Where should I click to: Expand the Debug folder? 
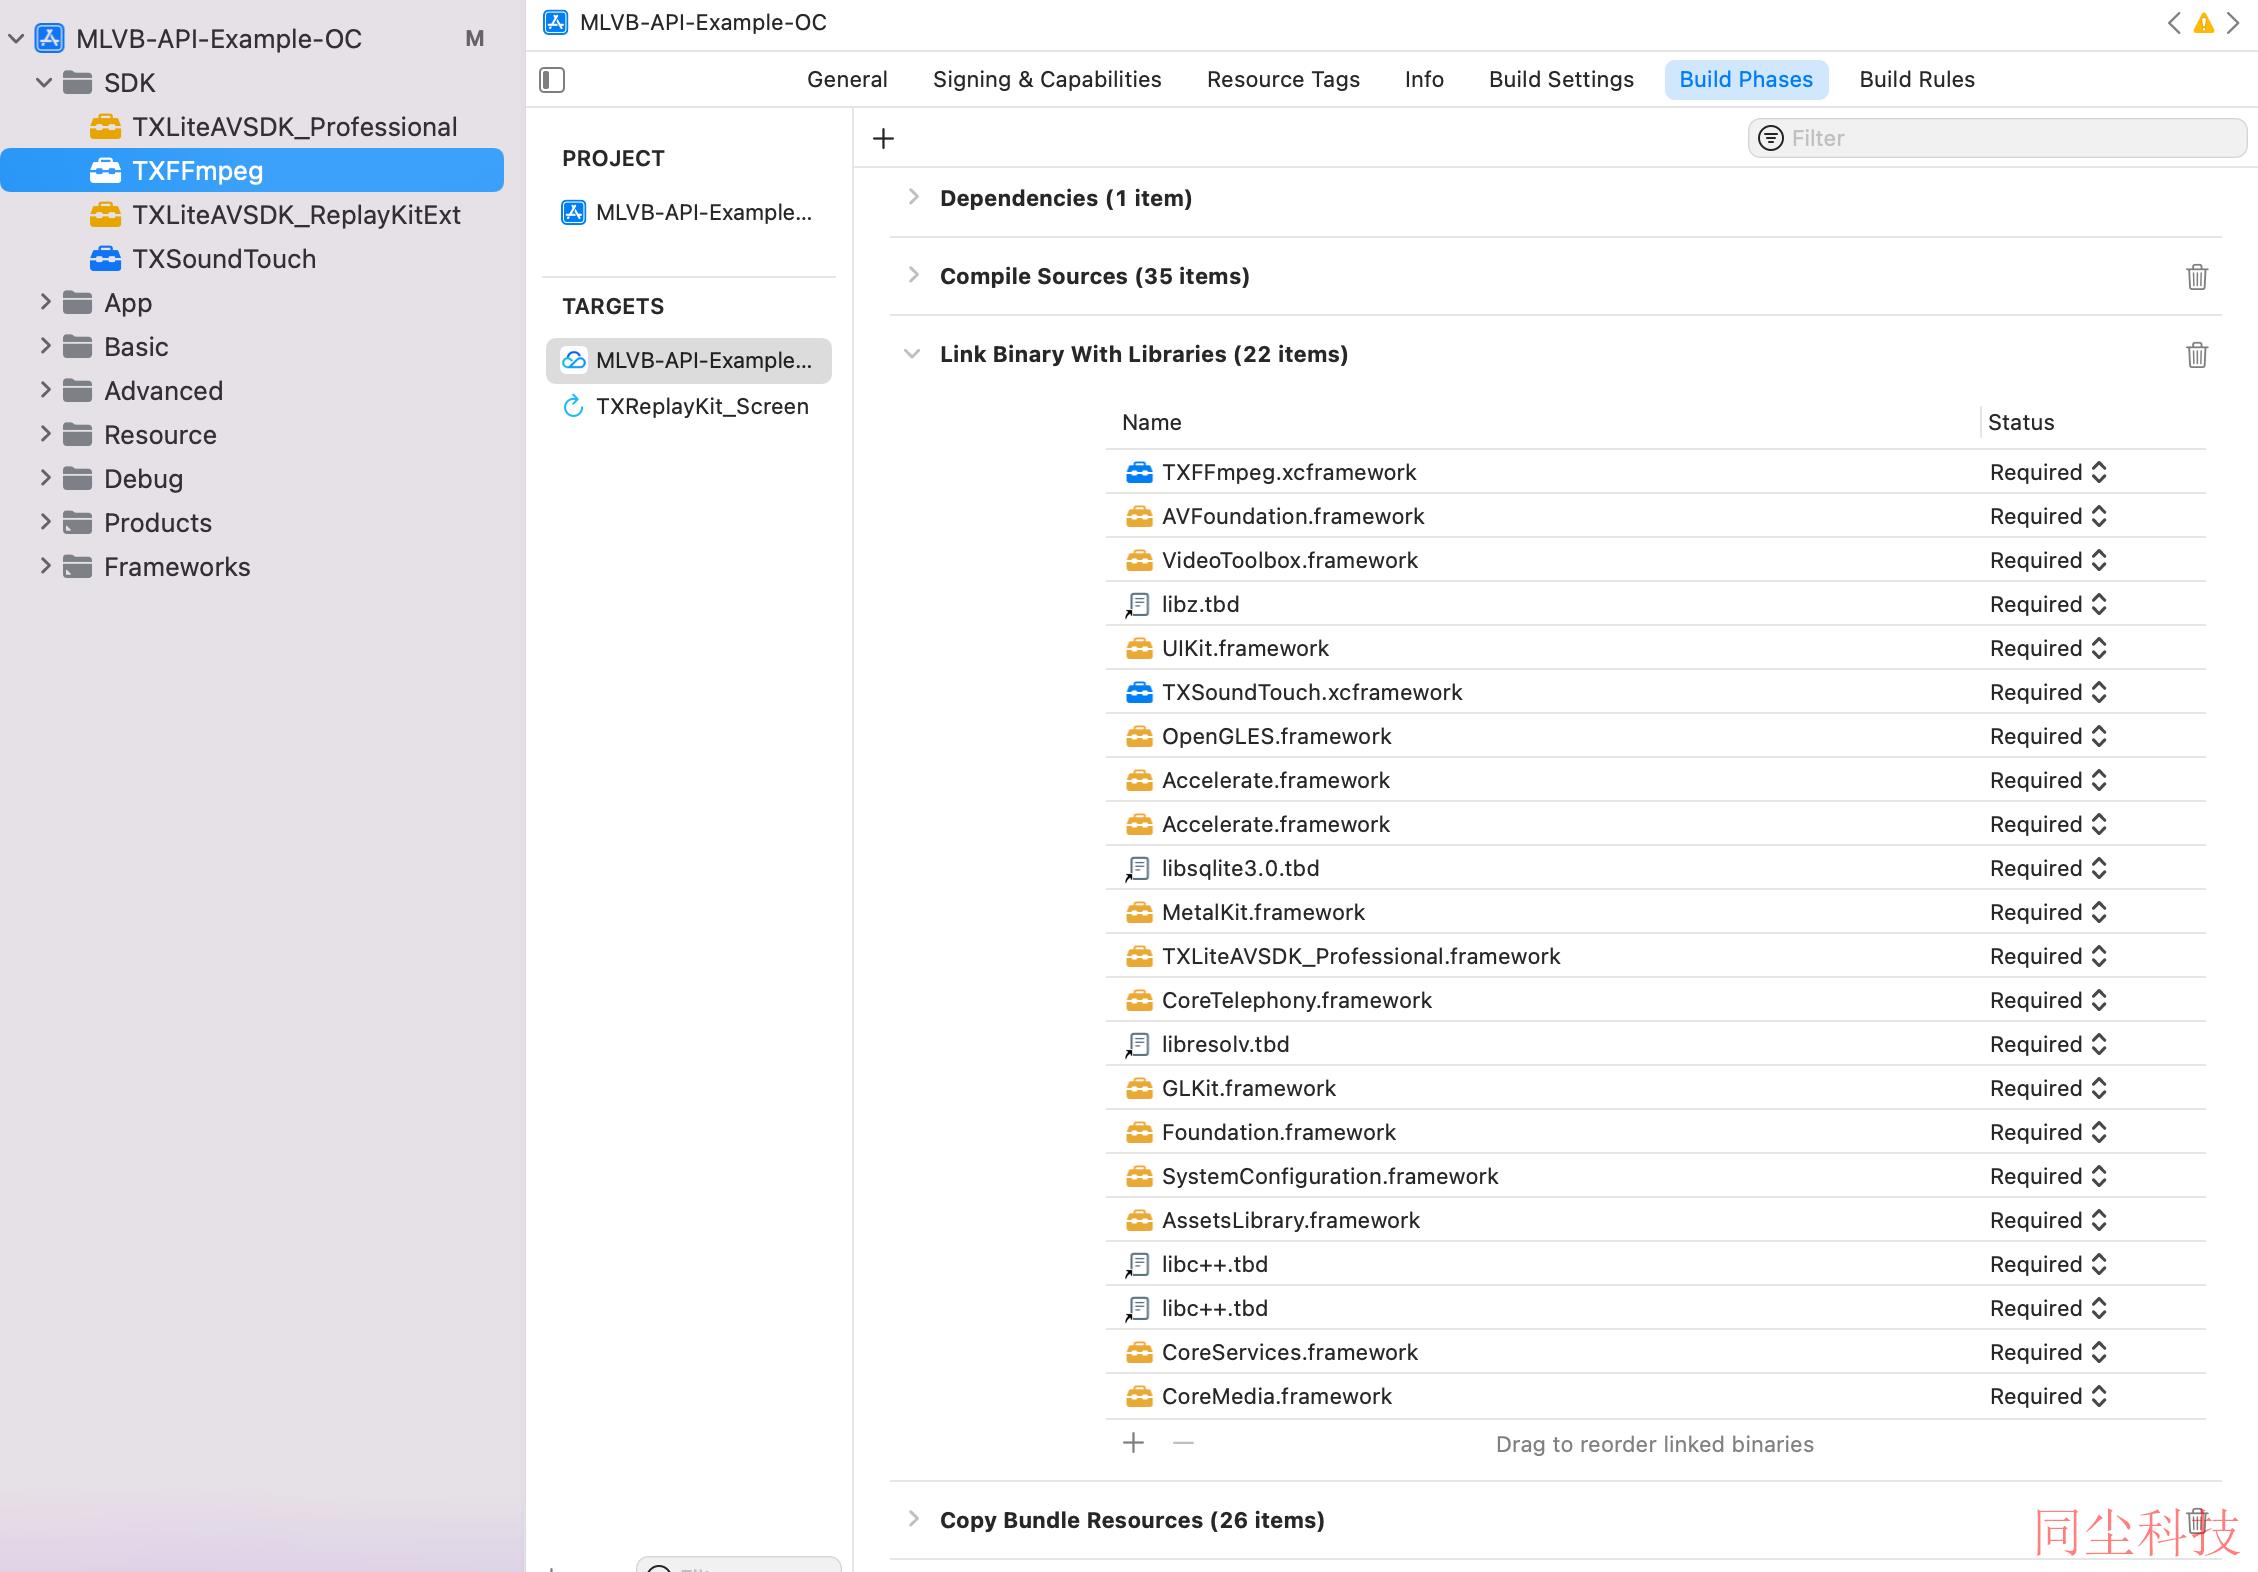[x=45, y=478]
